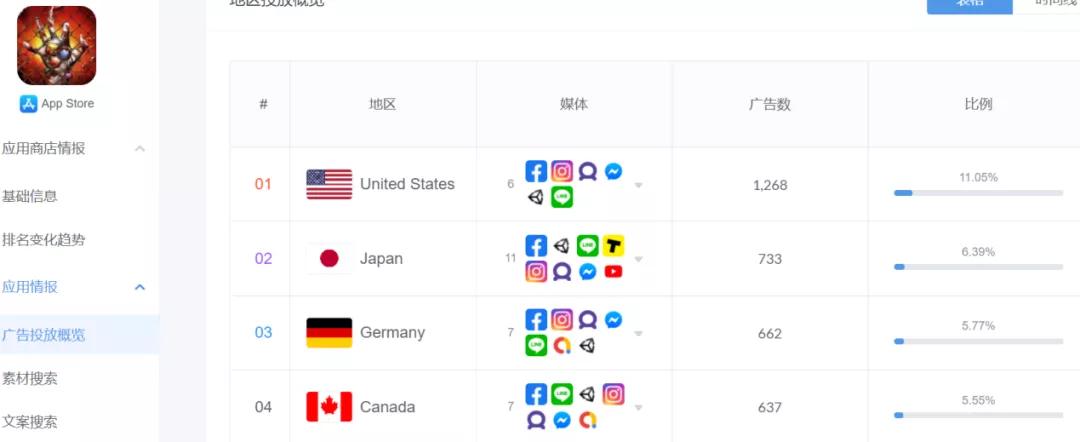Click the YouTube icon in Japan row

(614, 271)
